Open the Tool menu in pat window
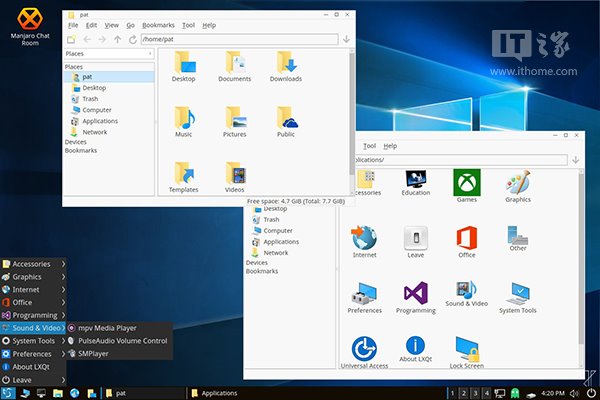 pos(188,25)
